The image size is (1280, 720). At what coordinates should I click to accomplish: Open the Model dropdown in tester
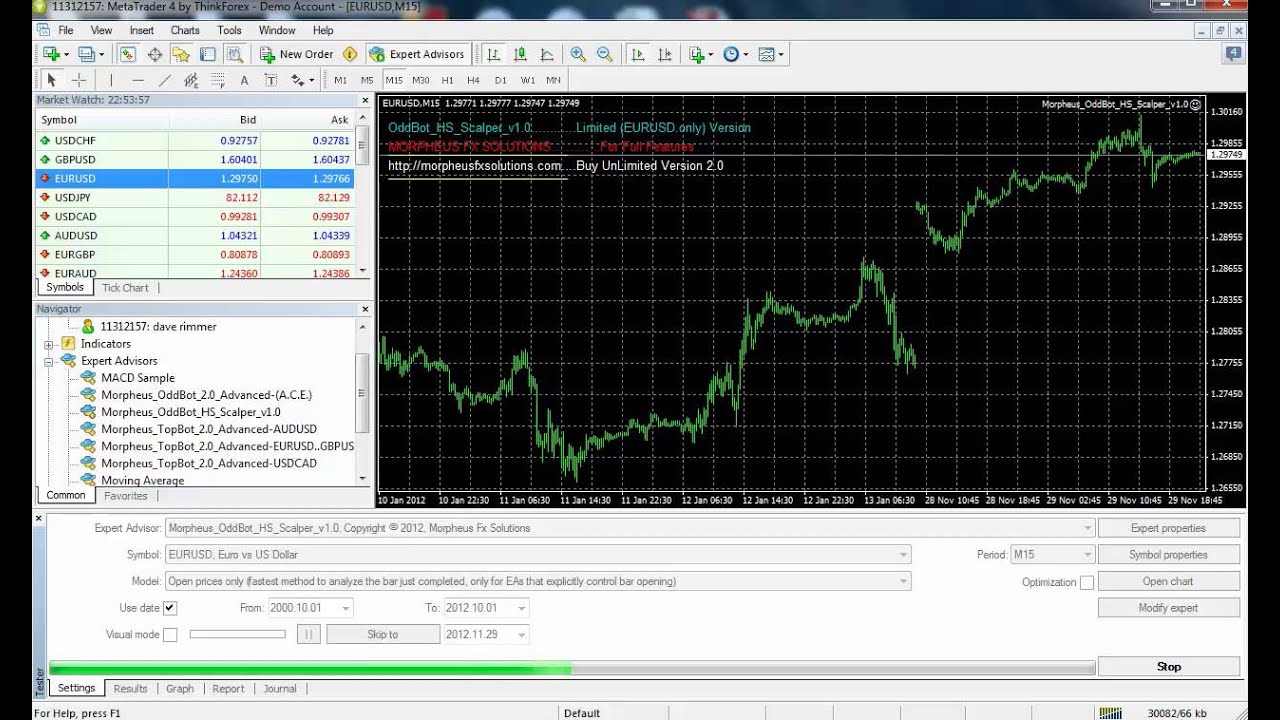pos(904,581)
